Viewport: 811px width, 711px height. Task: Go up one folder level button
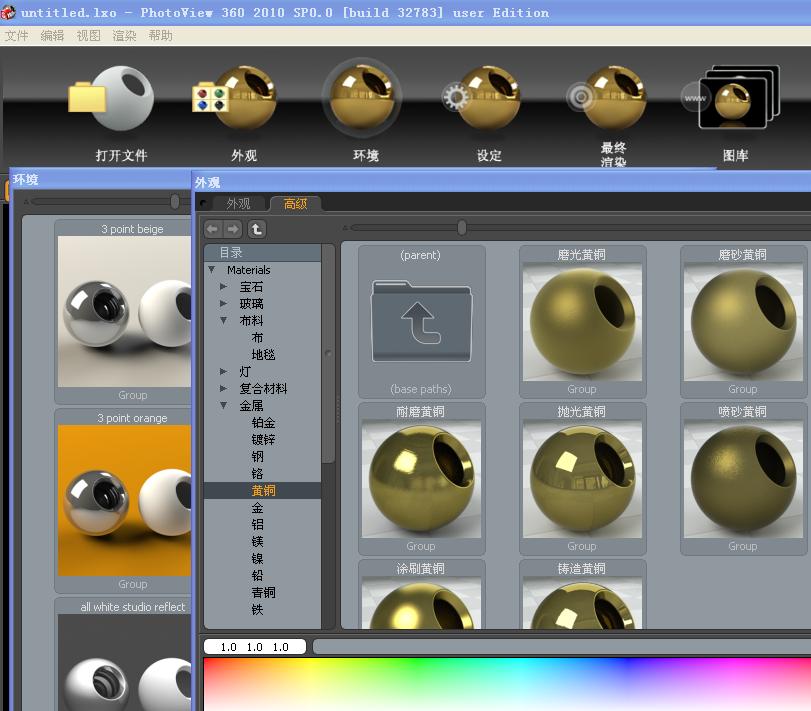pyautogui.click(x=257, y=229)
